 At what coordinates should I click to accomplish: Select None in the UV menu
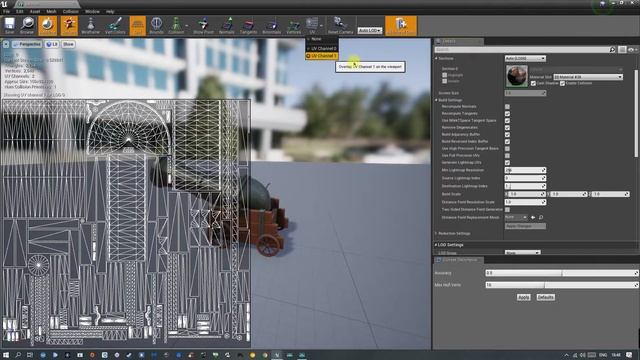click(x=322, y=39)
